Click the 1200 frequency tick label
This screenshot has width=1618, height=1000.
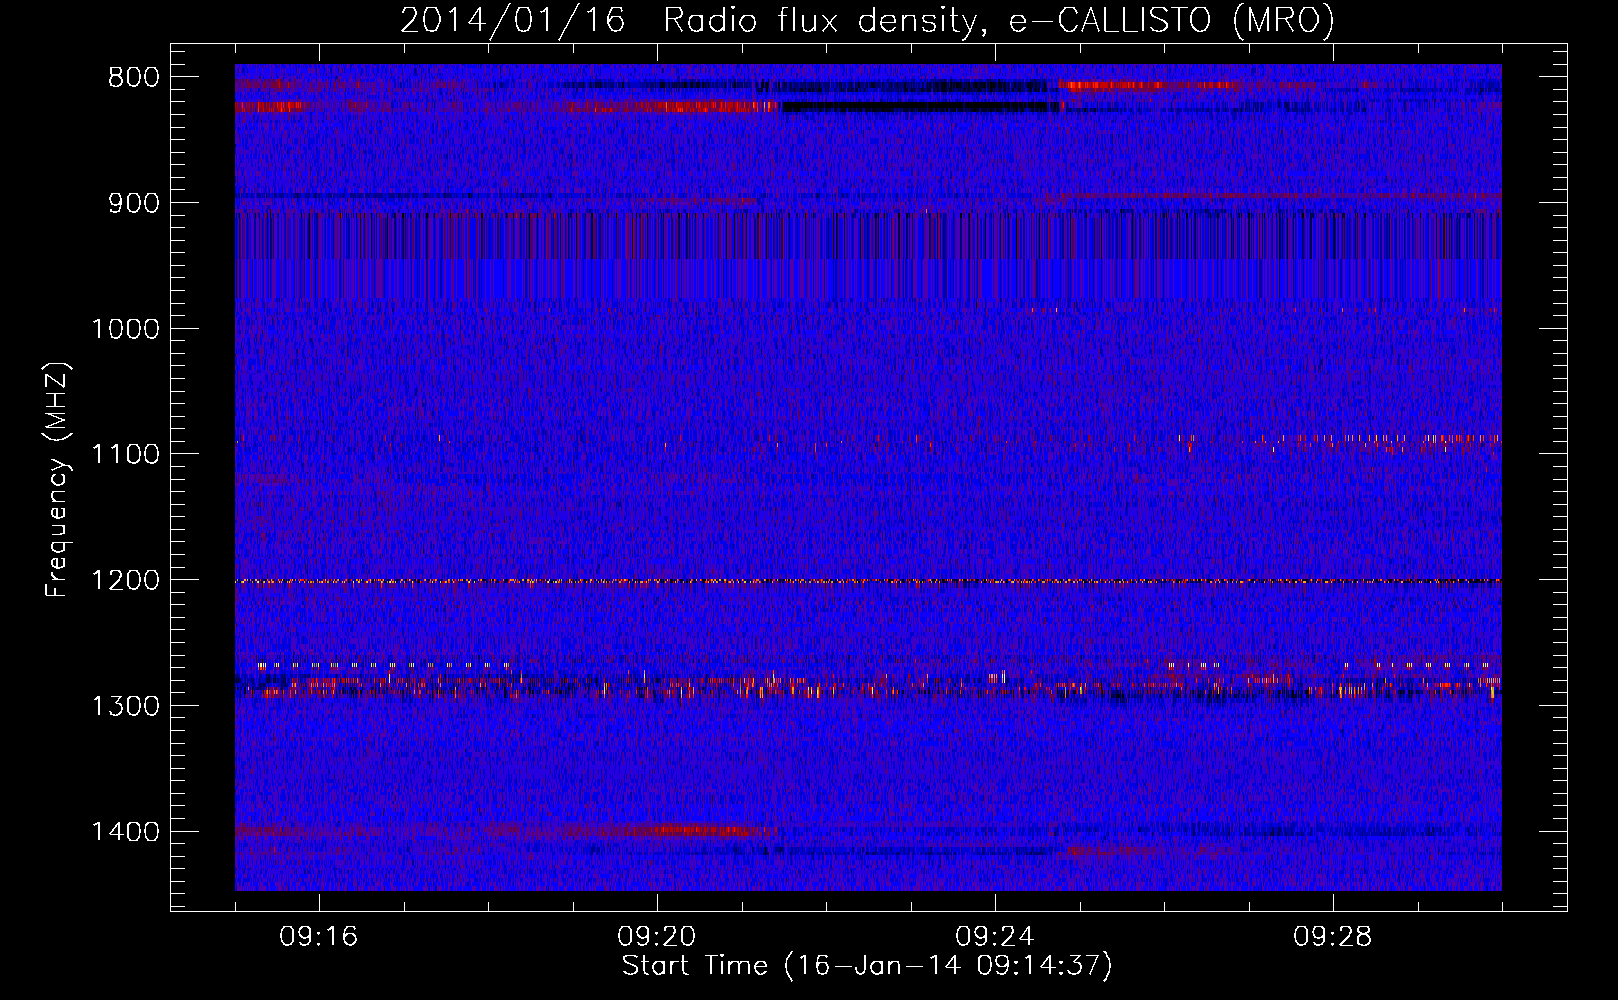coord(125,580)
